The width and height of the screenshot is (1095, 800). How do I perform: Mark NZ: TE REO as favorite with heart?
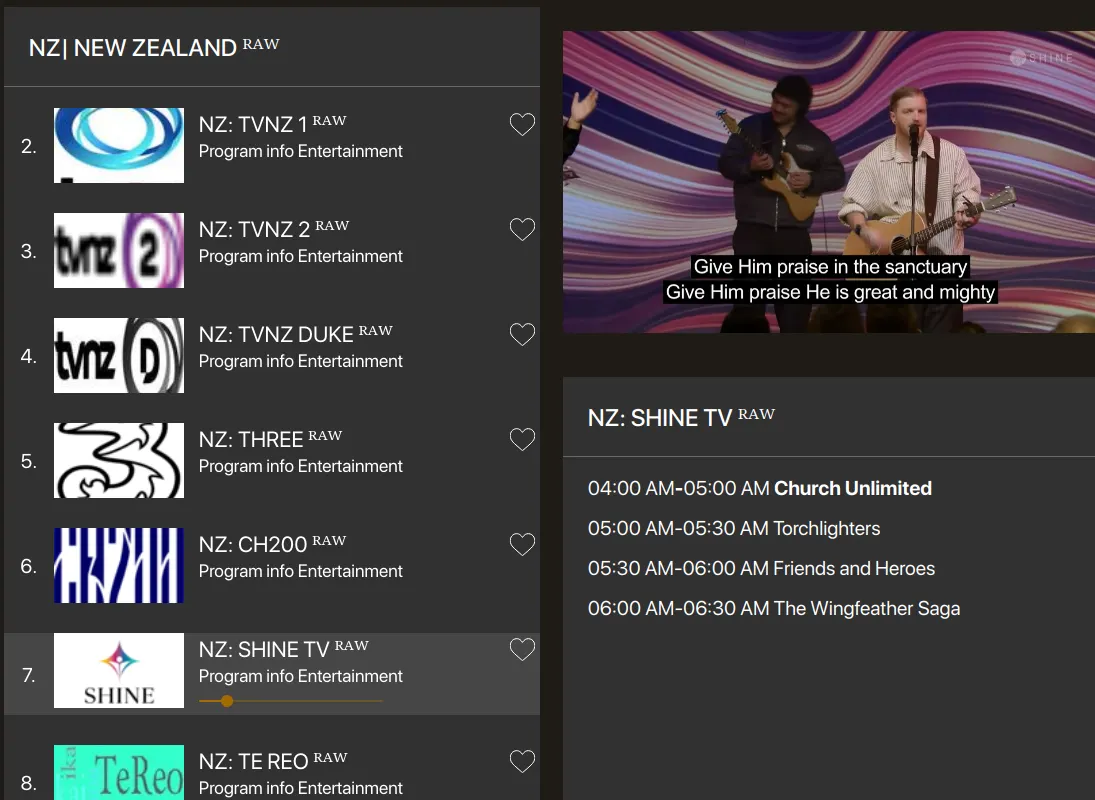click(522, 761)
